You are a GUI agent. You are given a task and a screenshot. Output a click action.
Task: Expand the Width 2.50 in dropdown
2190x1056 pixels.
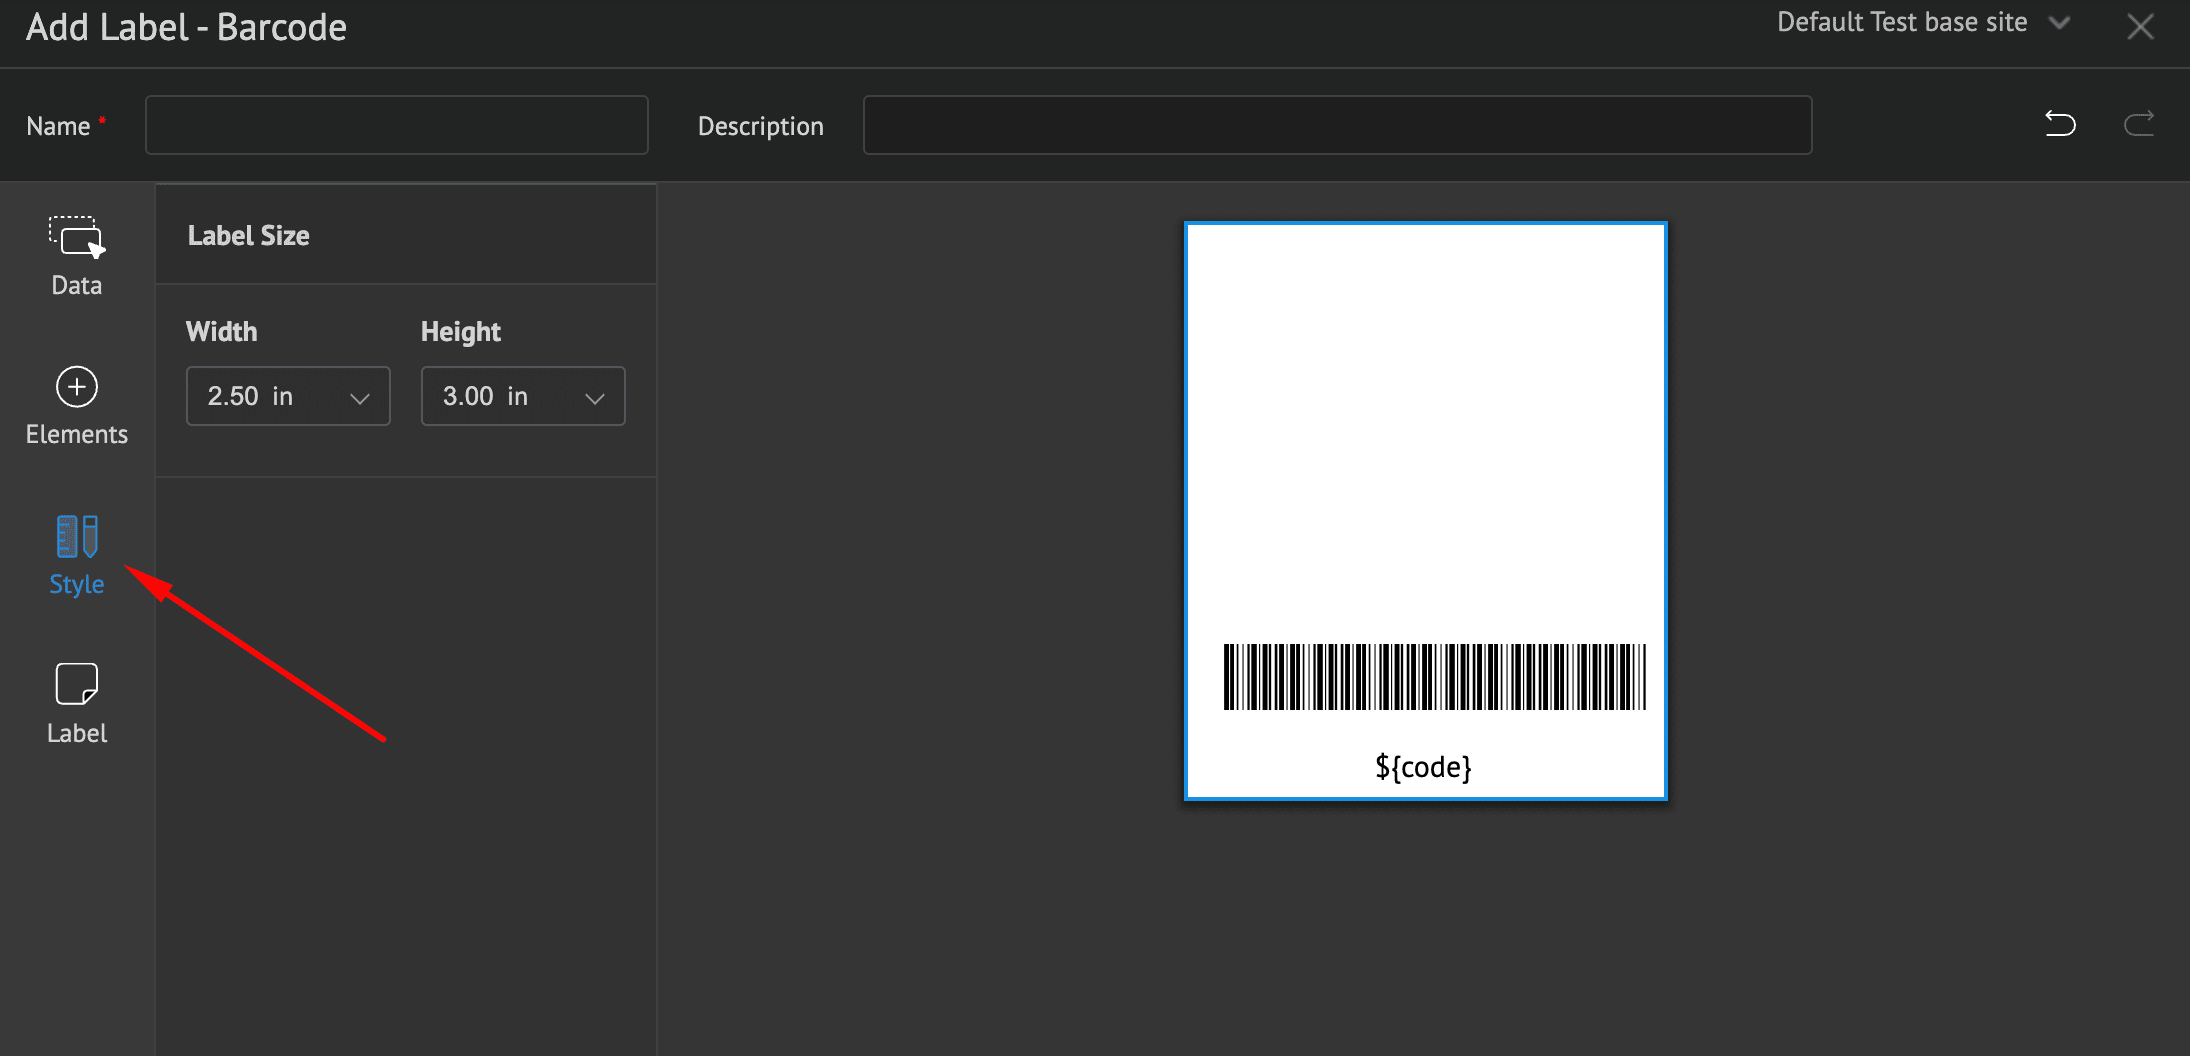point(288,396)
